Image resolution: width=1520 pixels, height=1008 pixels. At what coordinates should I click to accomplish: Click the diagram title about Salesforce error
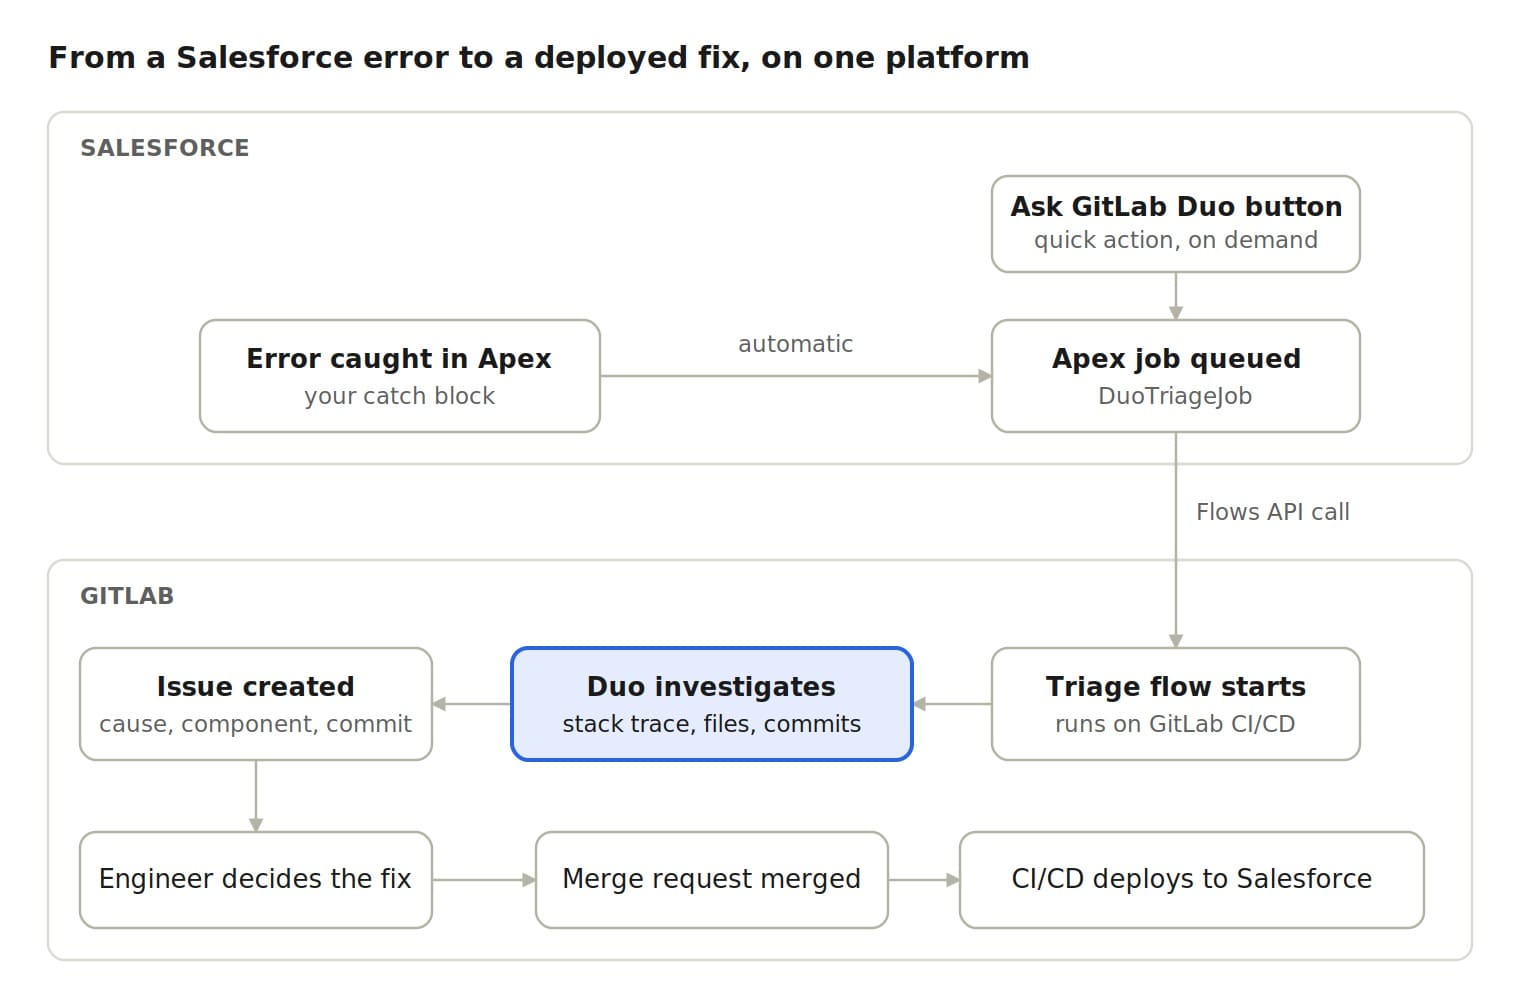(x=539, y=57)
